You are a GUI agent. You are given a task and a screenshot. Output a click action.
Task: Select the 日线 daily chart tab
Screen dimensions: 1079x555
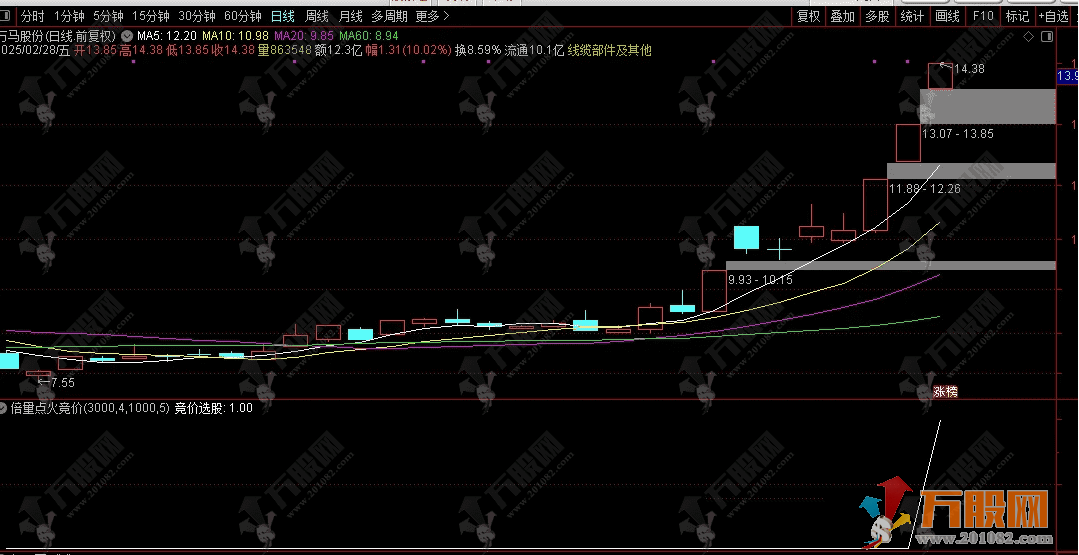[x=282, y=16]
